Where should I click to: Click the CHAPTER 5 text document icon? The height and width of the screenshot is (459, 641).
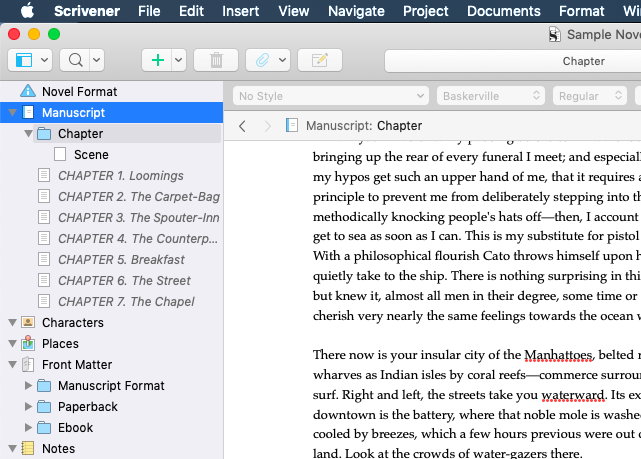tap(44, 259)
